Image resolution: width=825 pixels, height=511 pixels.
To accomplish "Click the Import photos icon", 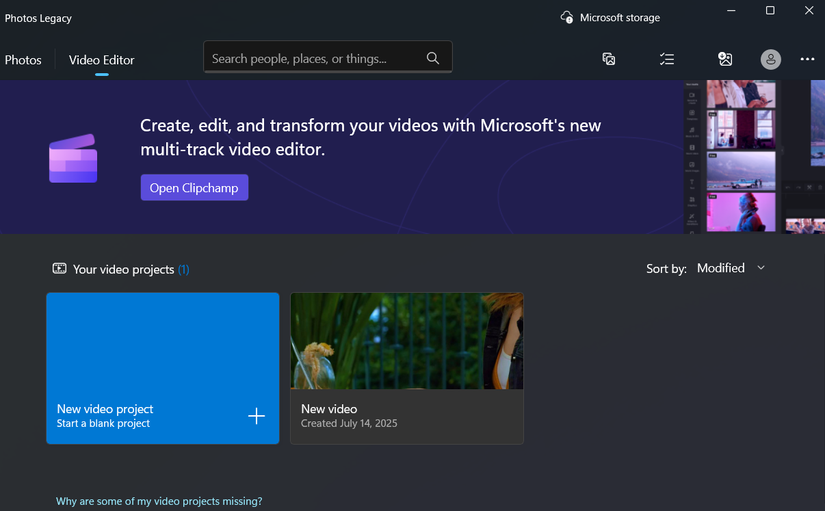I will point(725,59).
